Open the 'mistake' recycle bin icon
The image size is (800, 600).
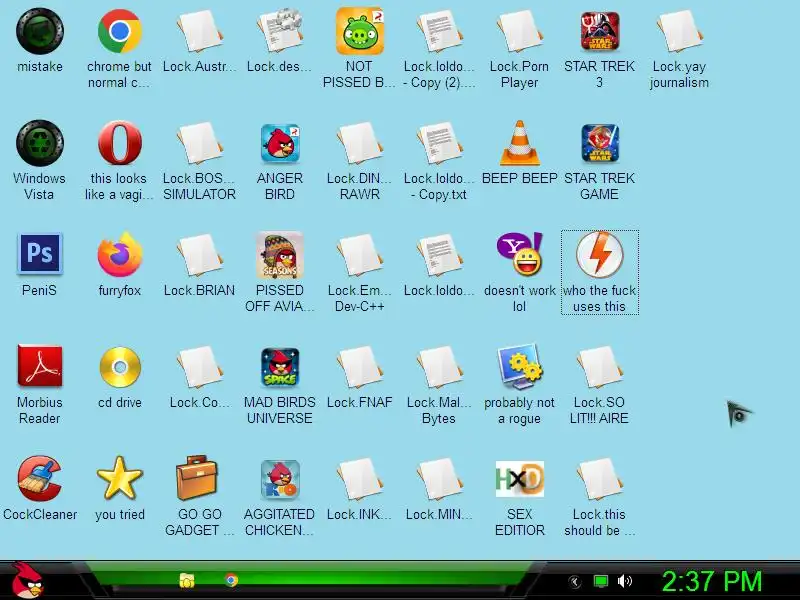40,32
